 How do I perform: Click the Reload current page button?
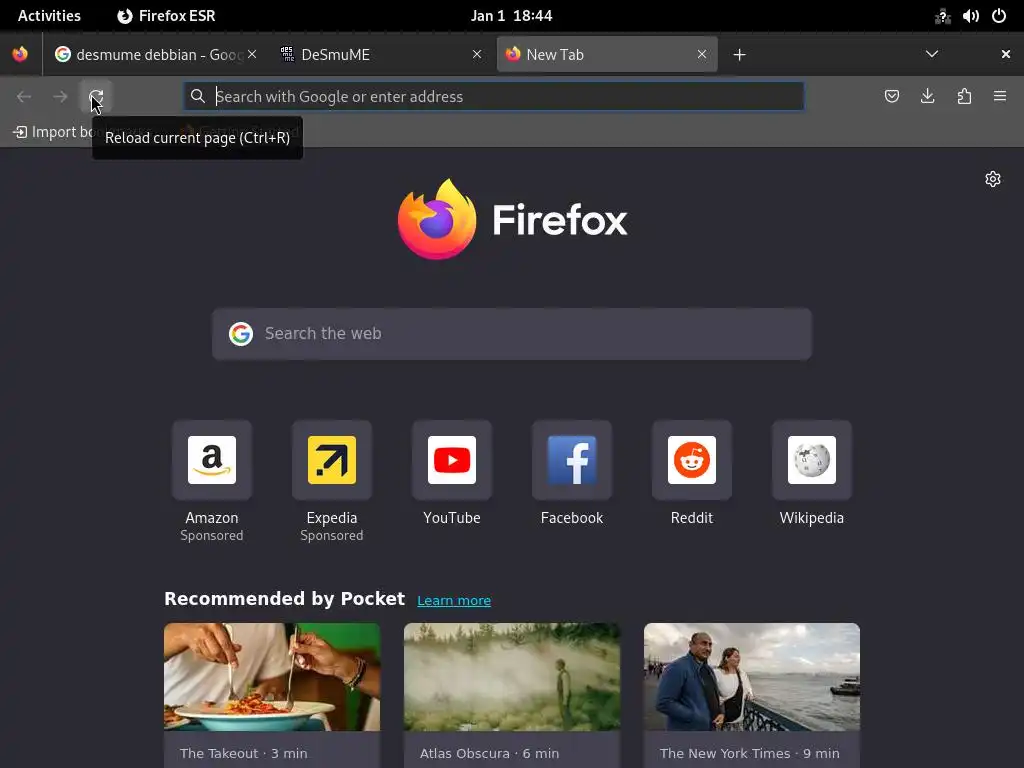coord(96,97)
